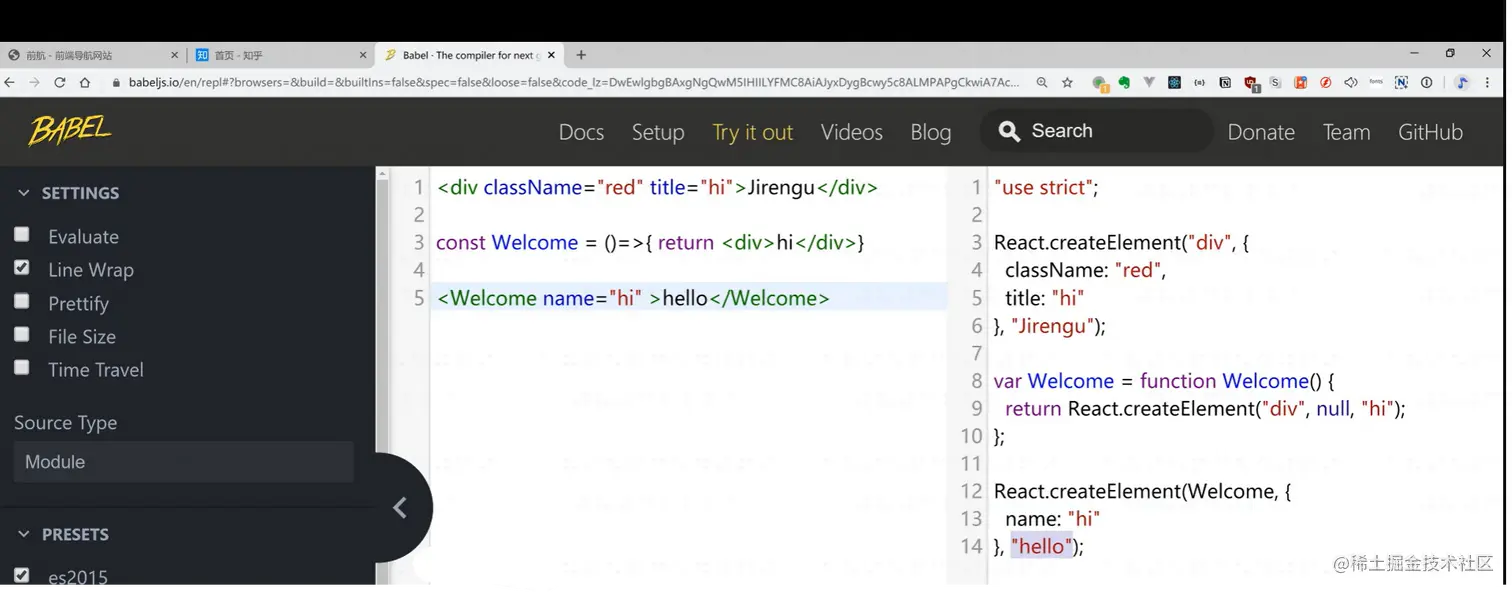The width and height of the screenshot is (1512, 592).
Task: Open the blue dashed N extension
Action: click(x=1401, y=83)
